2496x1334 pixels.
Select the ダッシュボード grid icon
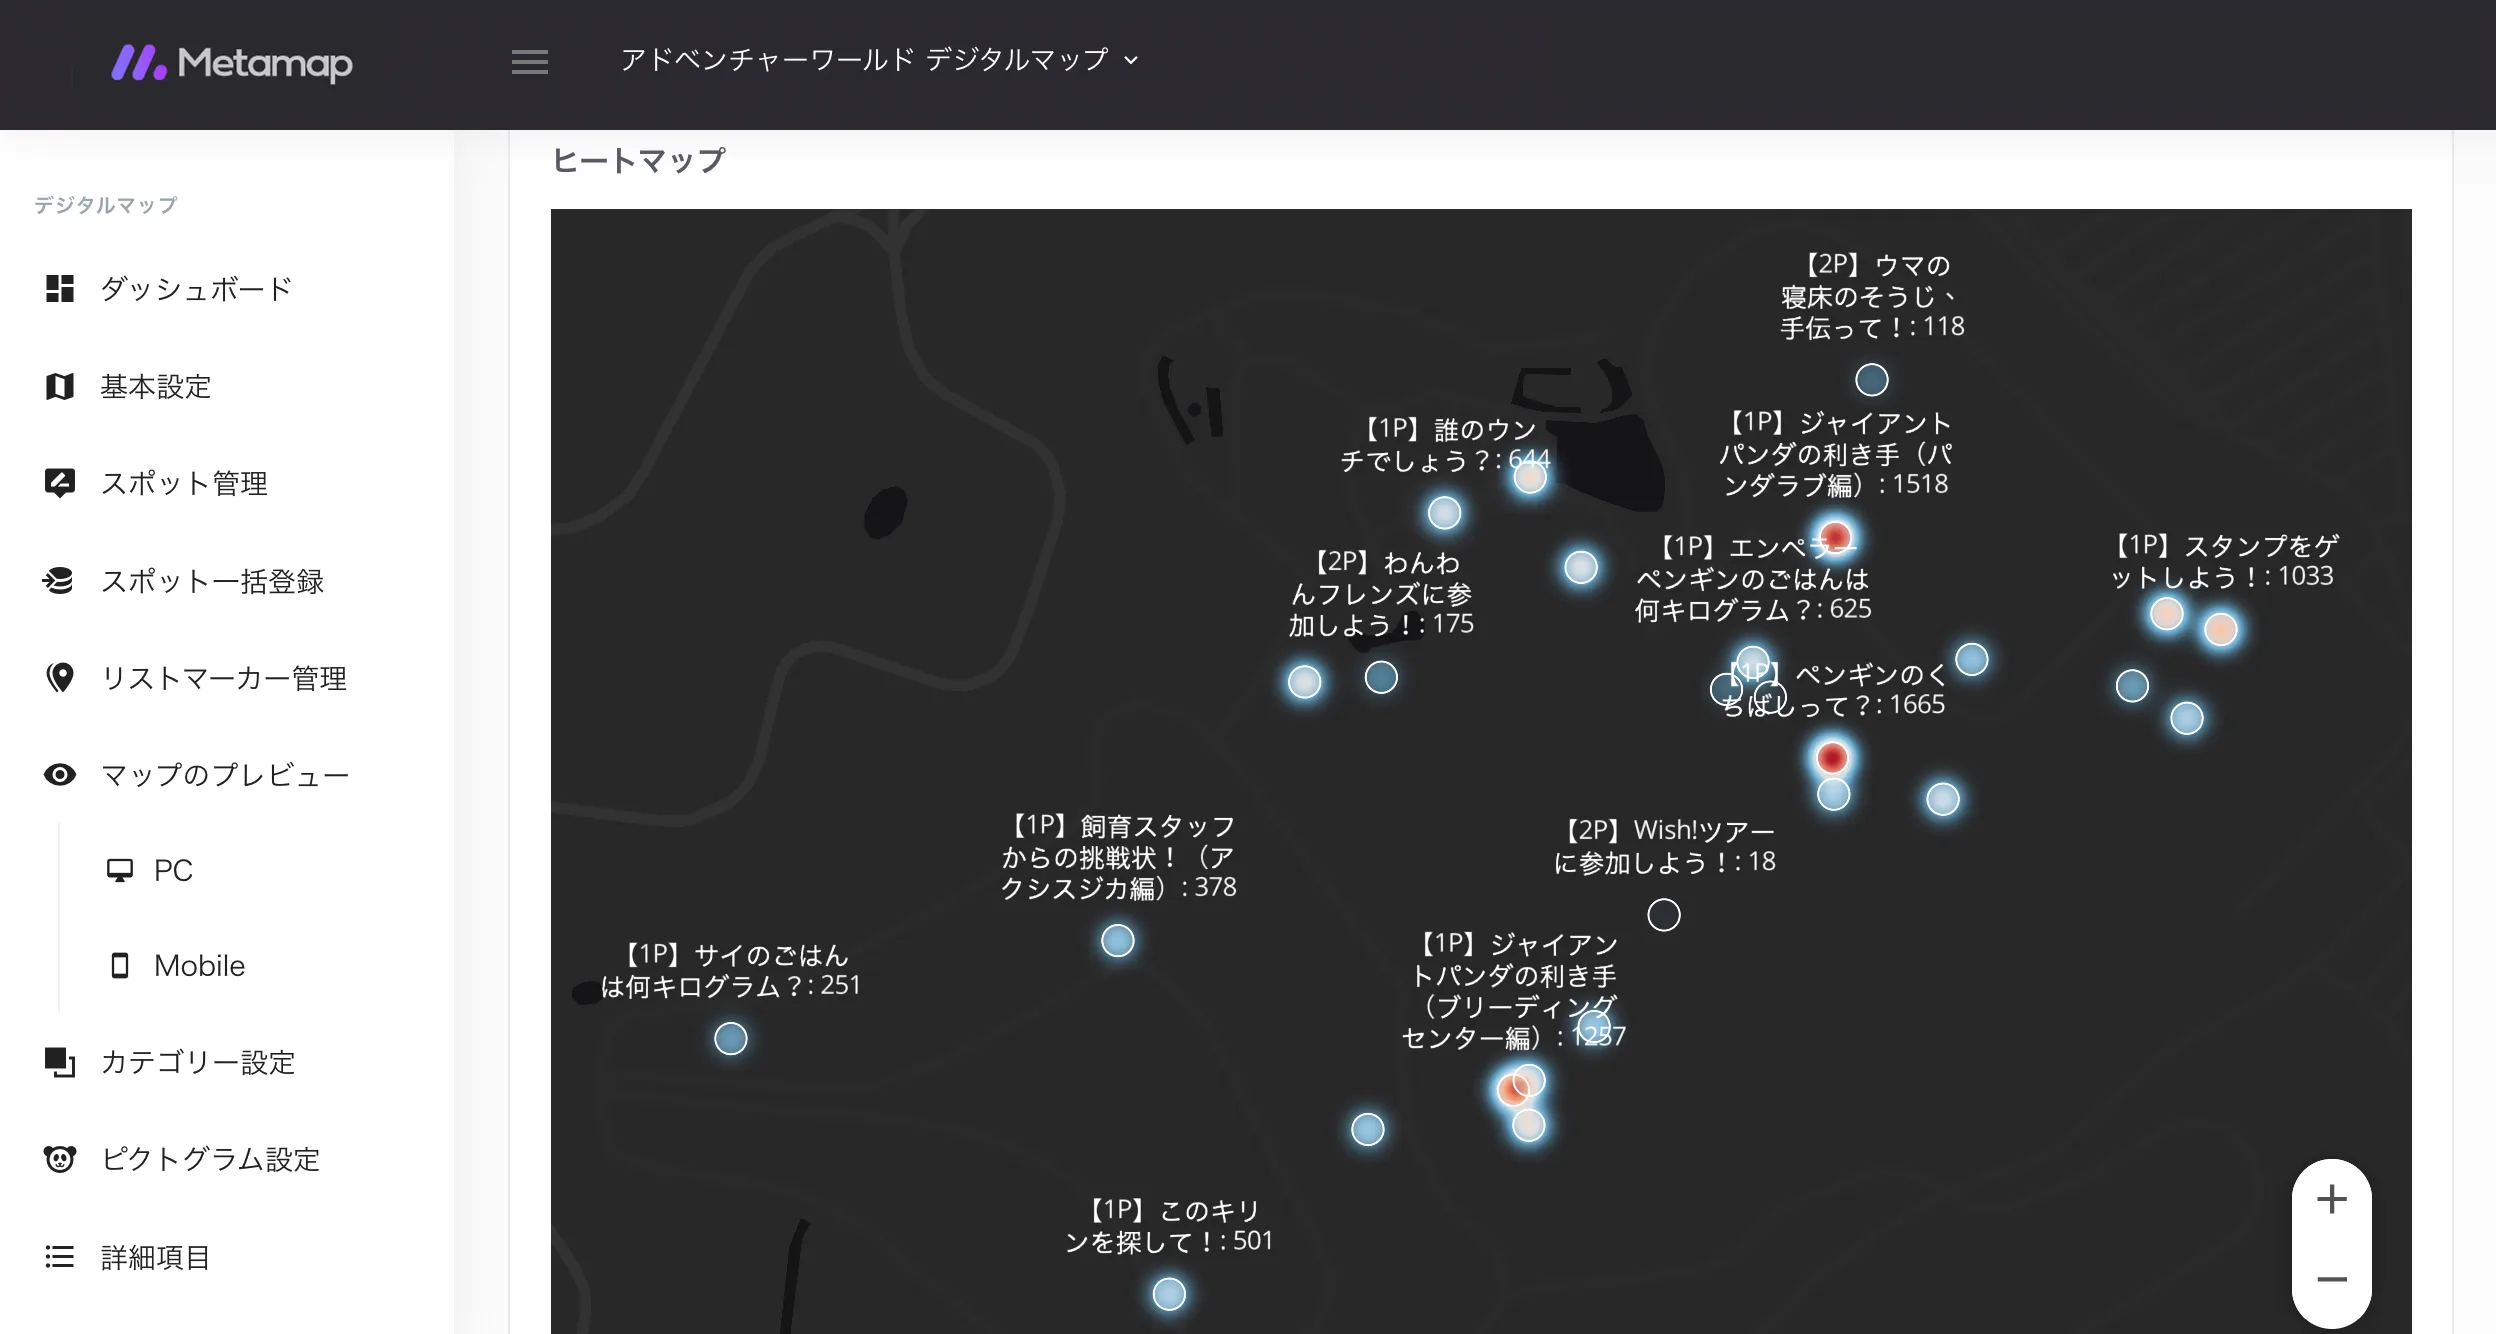tap(60, 289)
